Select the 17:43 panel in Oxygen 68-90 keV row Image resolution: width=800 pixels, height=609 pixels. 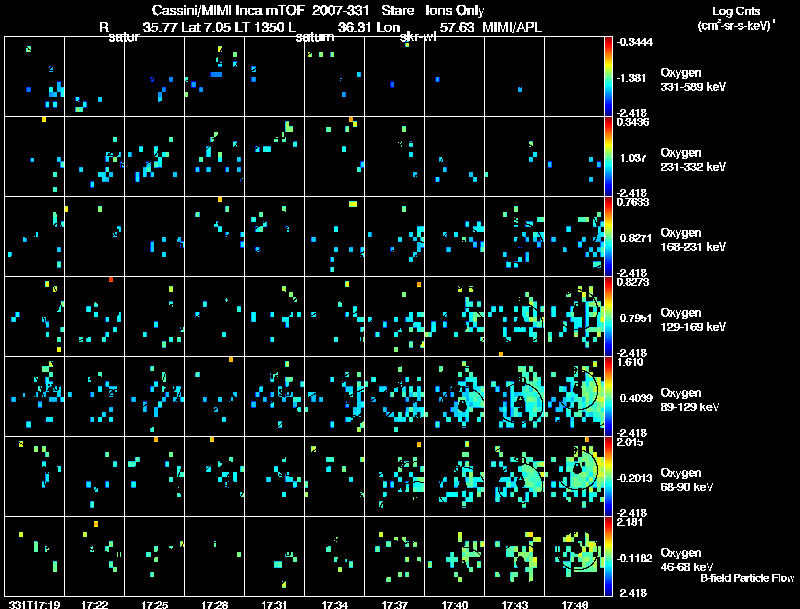point(515,476)
